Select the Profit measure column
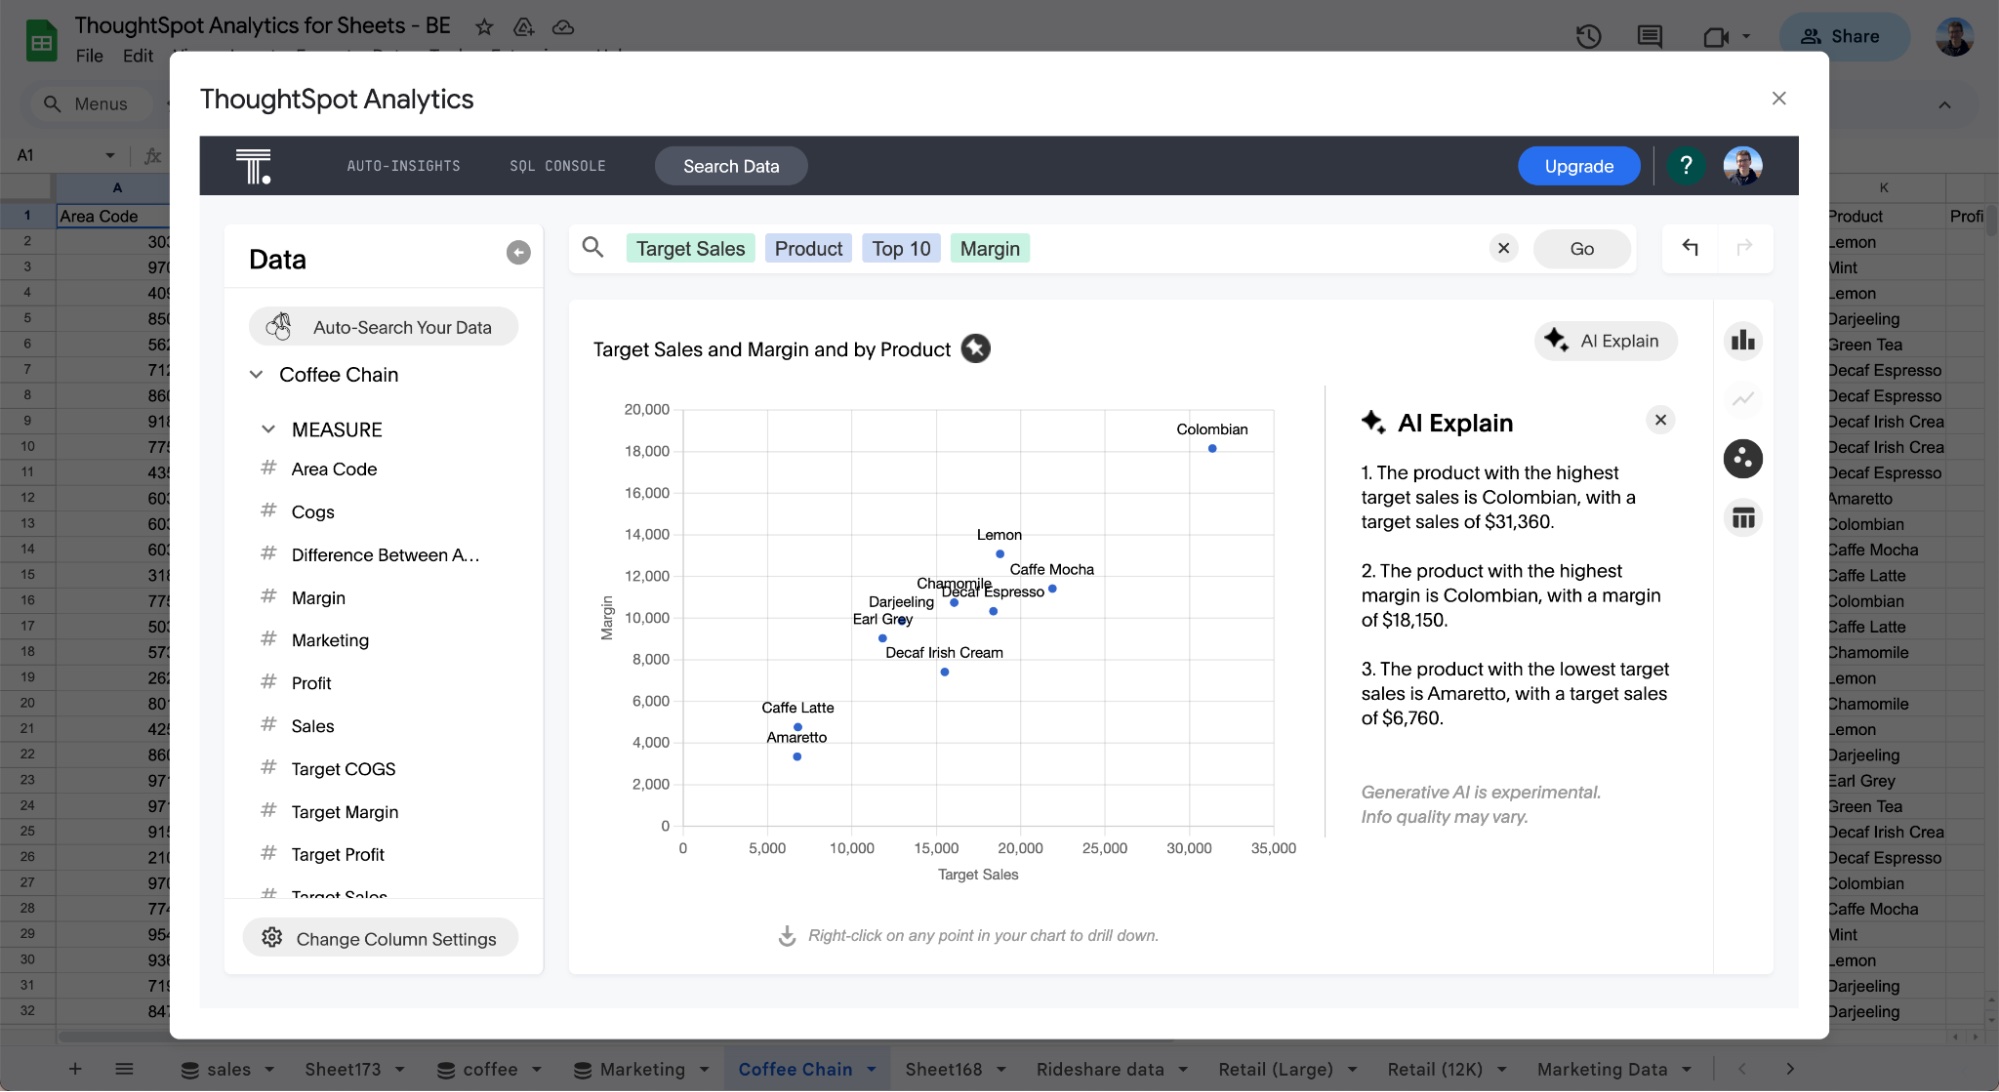This screenshot has height=1092, width=1999. tap(310, 683)
